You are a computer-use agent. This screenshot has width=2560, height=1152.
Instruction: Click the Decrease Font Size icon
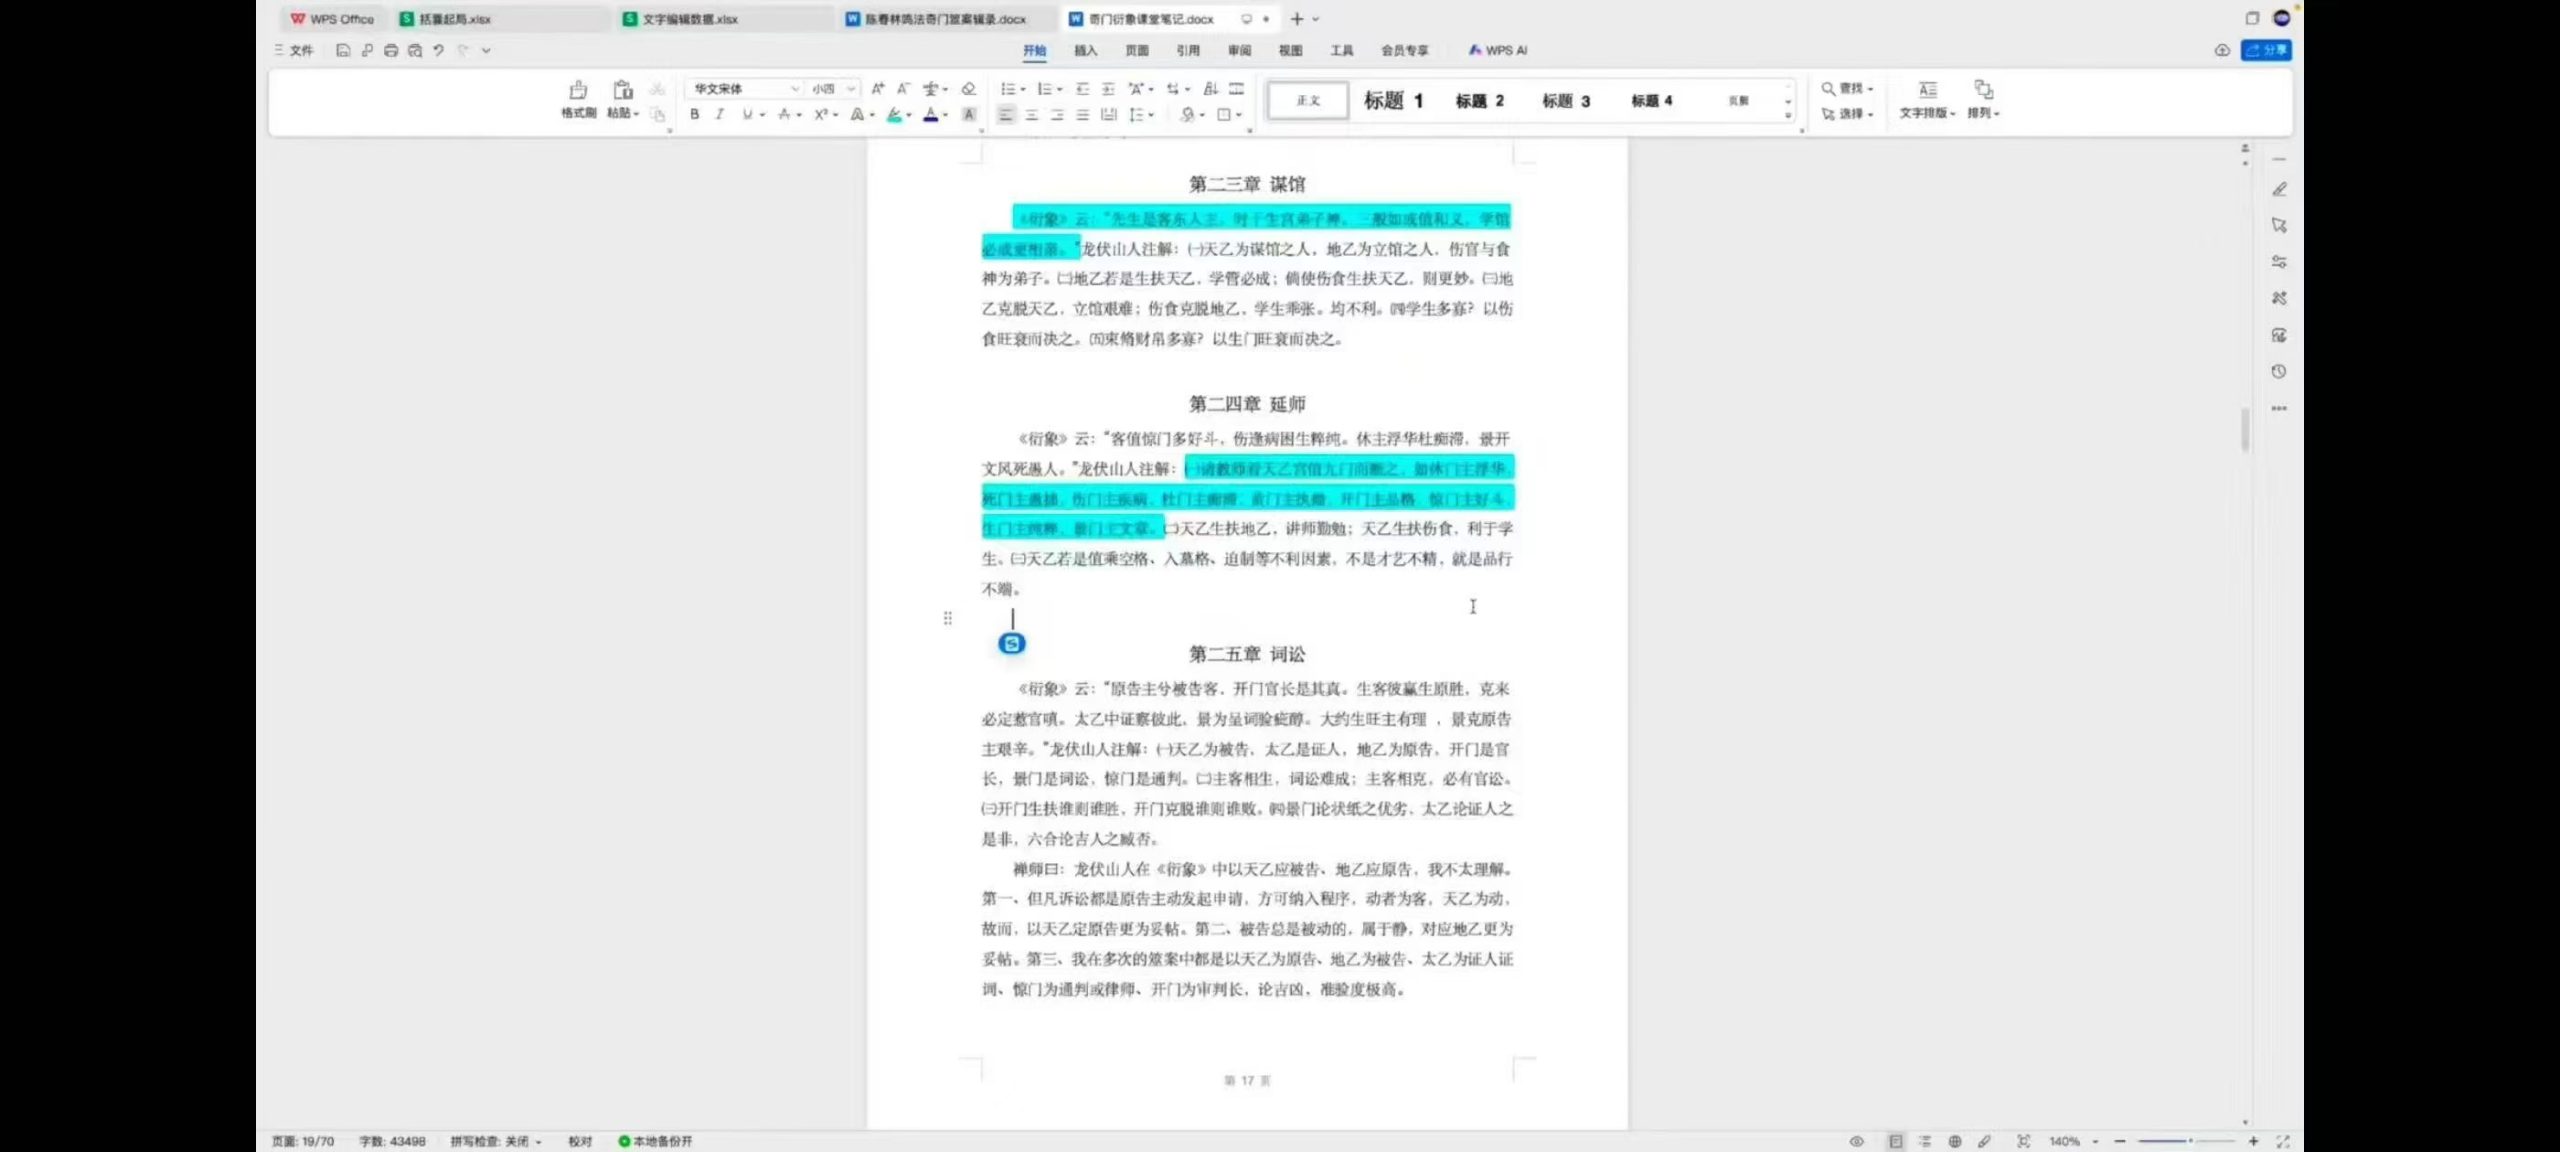point(903,89)
